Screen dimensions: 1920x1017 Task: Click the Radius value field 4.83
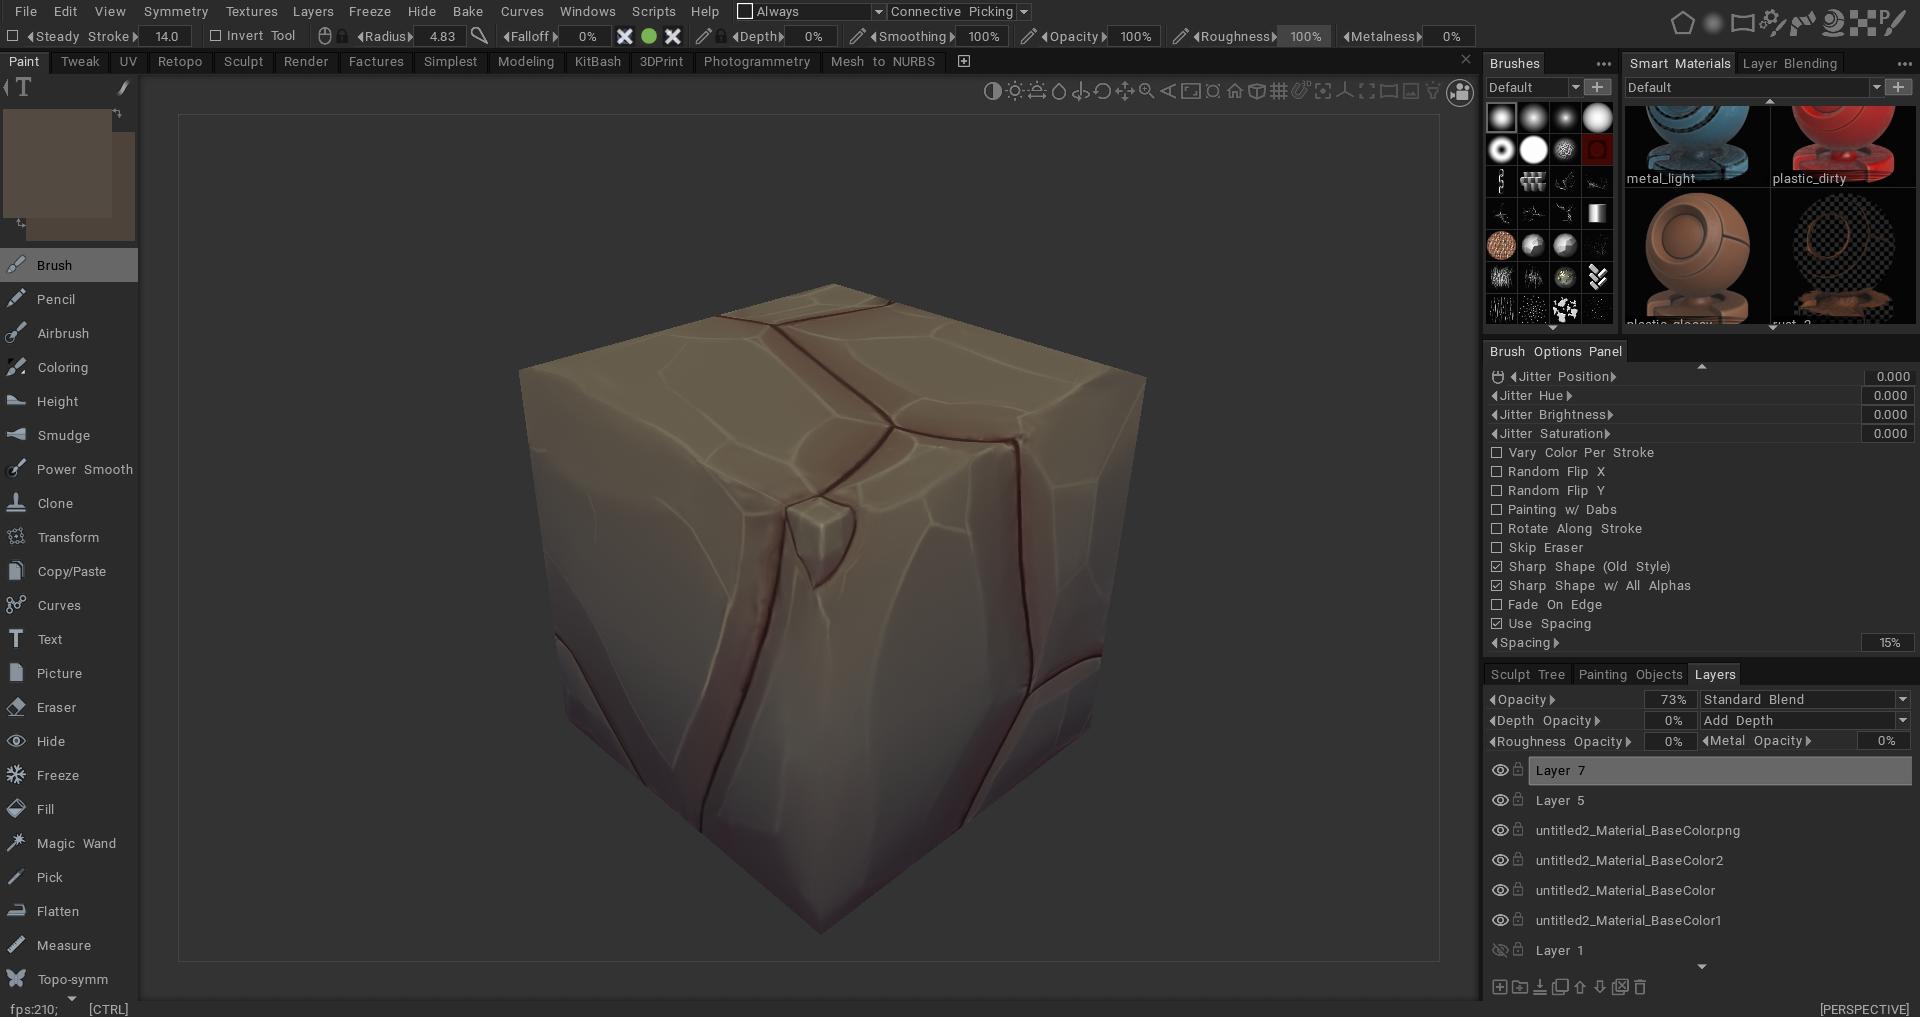tap(442, 37)
